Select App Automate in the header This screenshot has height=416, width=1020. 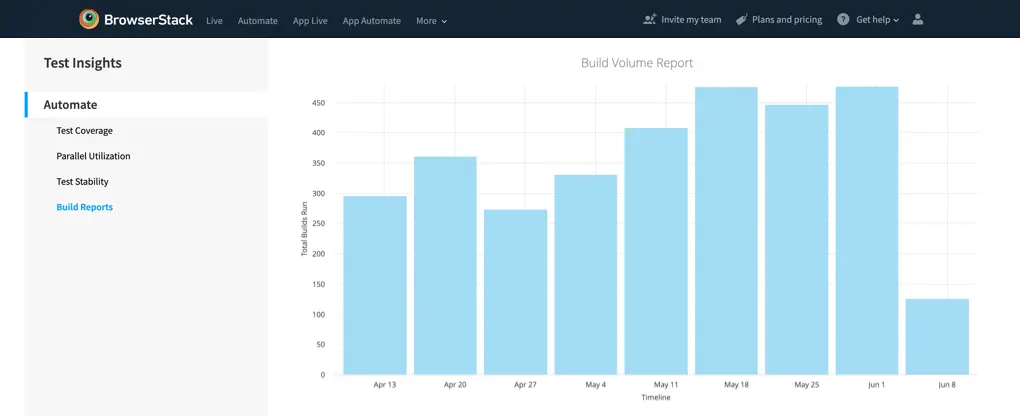(371, 21)
